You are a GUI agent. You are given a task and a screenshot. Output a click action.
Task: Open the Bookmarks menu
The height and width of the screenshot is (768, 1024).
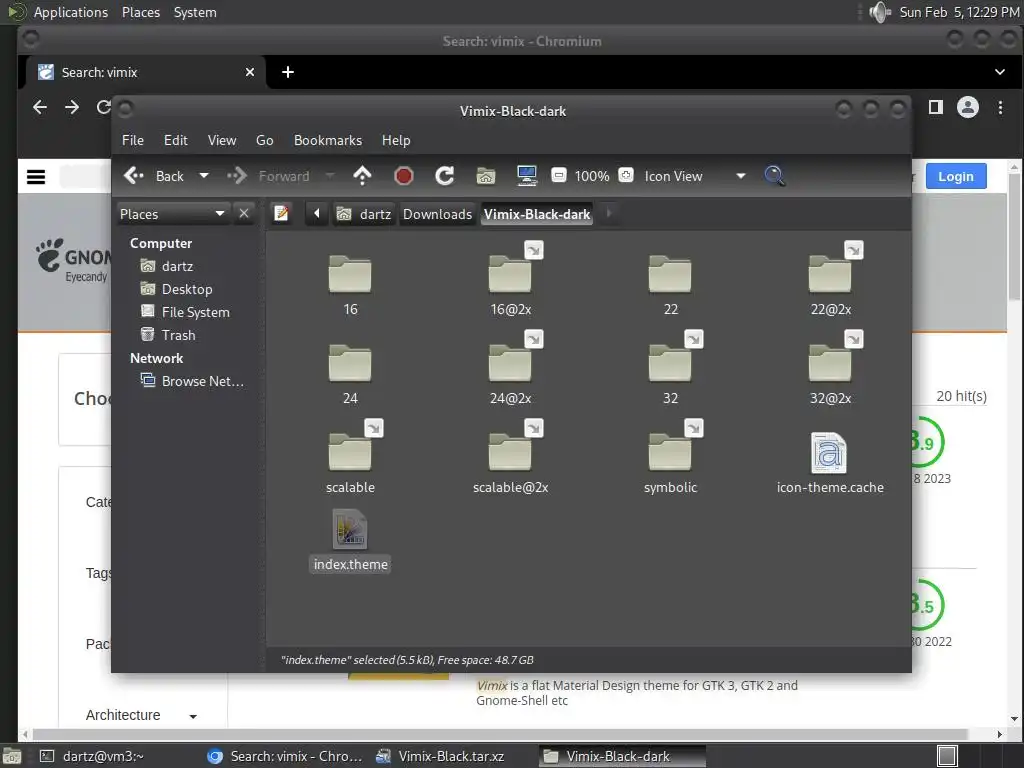pos(328,140)
